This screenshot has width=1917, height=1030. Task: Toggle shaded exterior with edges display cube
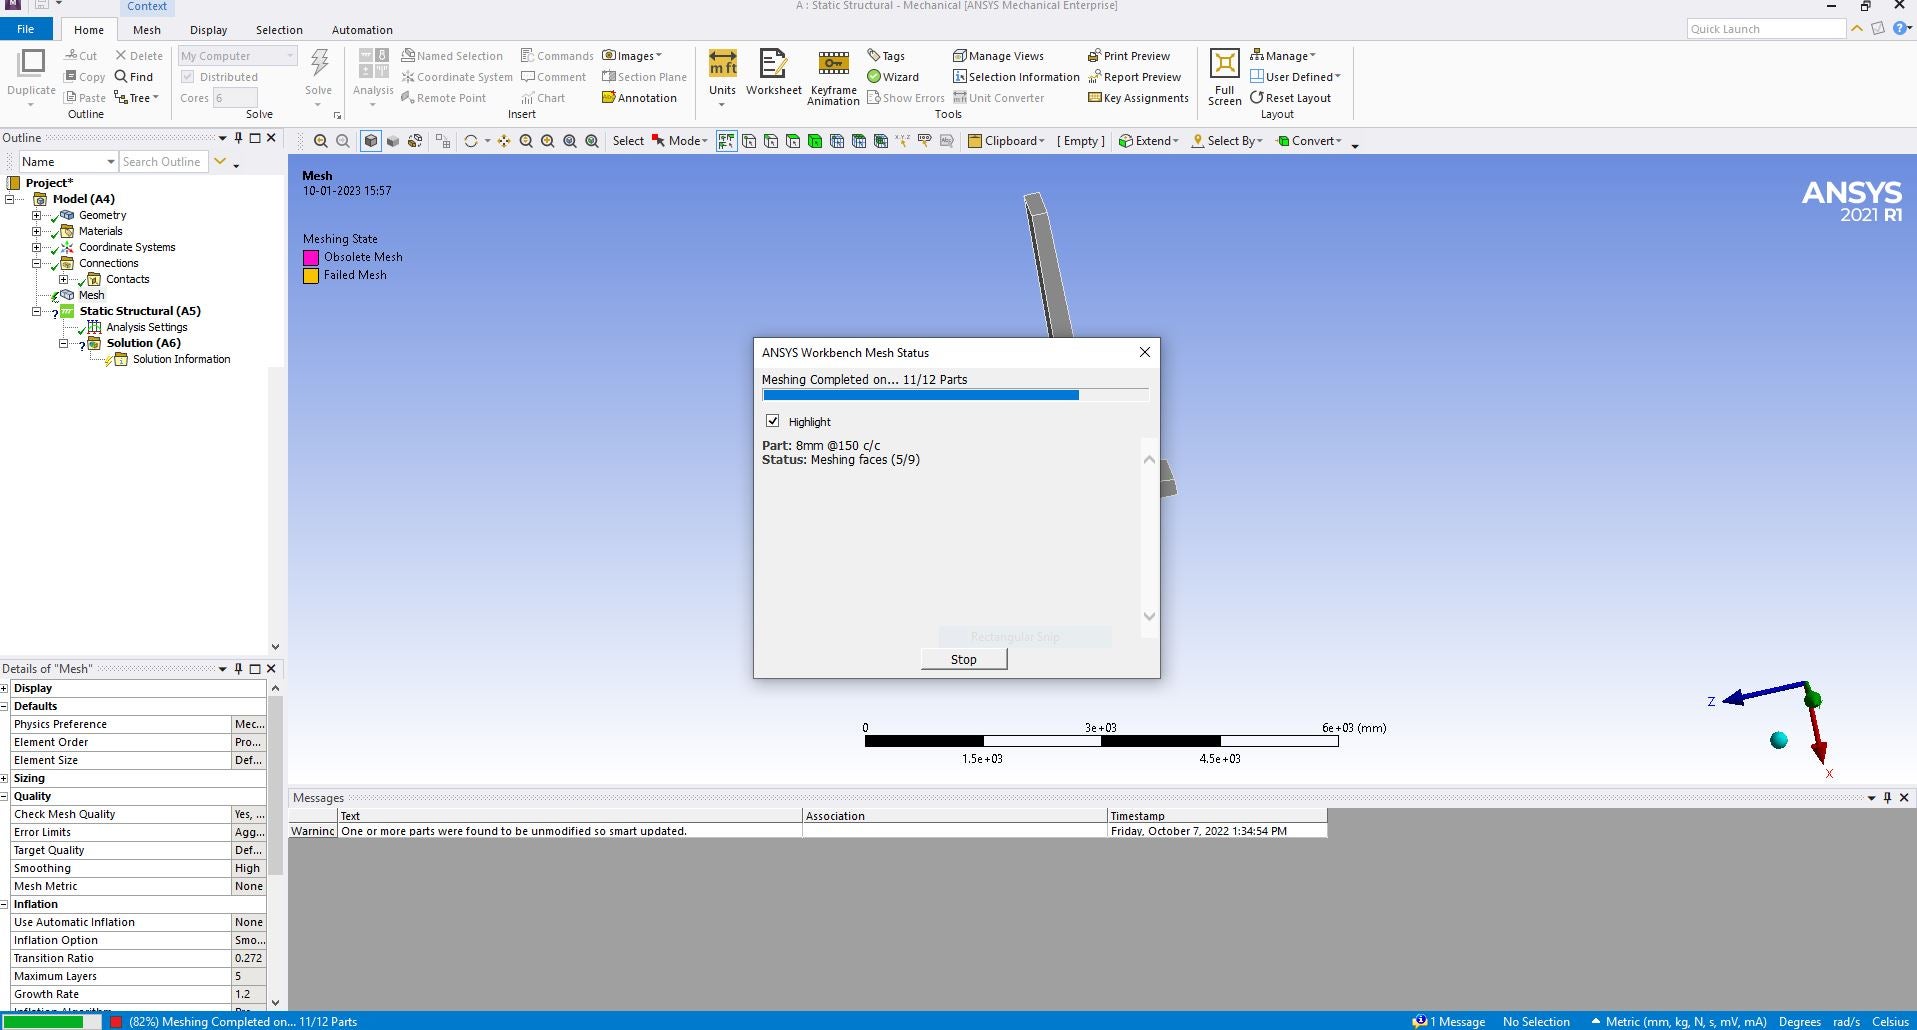pyautogui.click(x=371, y=141)
